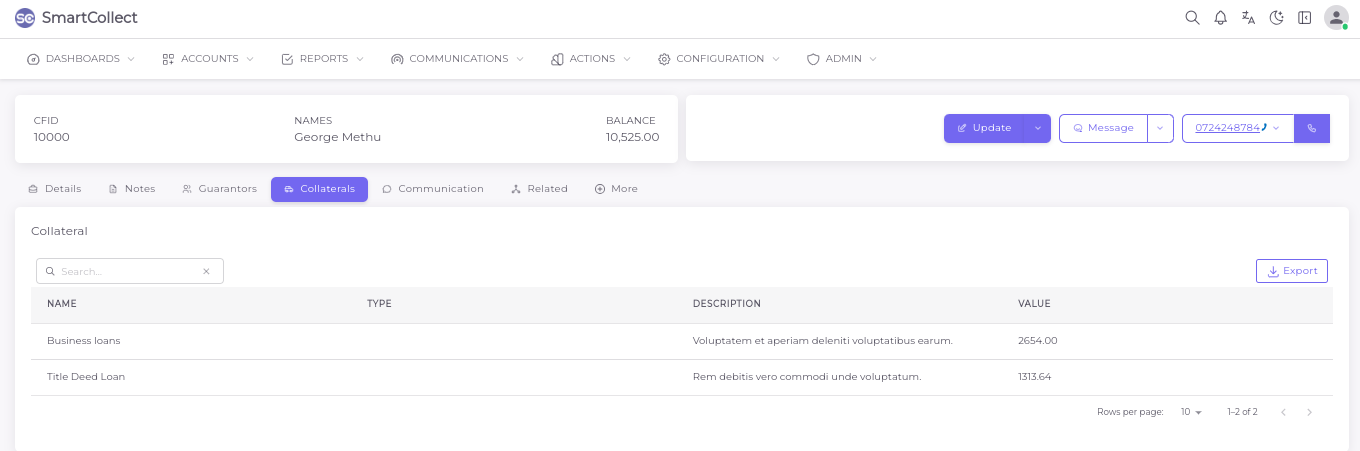Open the Configuration menu
Viewport: 1360px width, 451px height.
[x=719, y=59]
